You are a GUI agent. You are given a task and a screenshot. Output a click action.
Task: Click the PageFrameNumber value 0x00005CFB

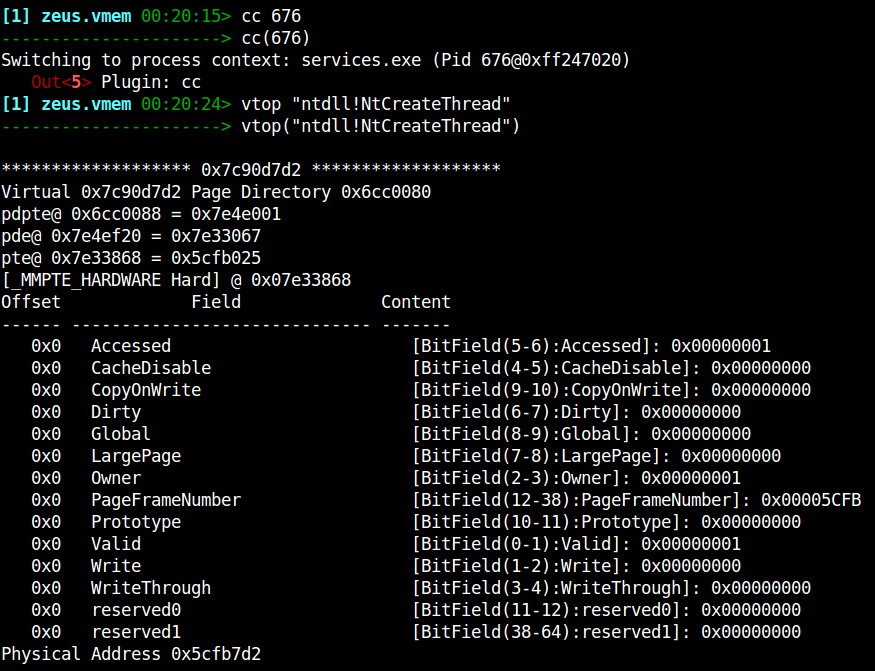tap(811, 500)
